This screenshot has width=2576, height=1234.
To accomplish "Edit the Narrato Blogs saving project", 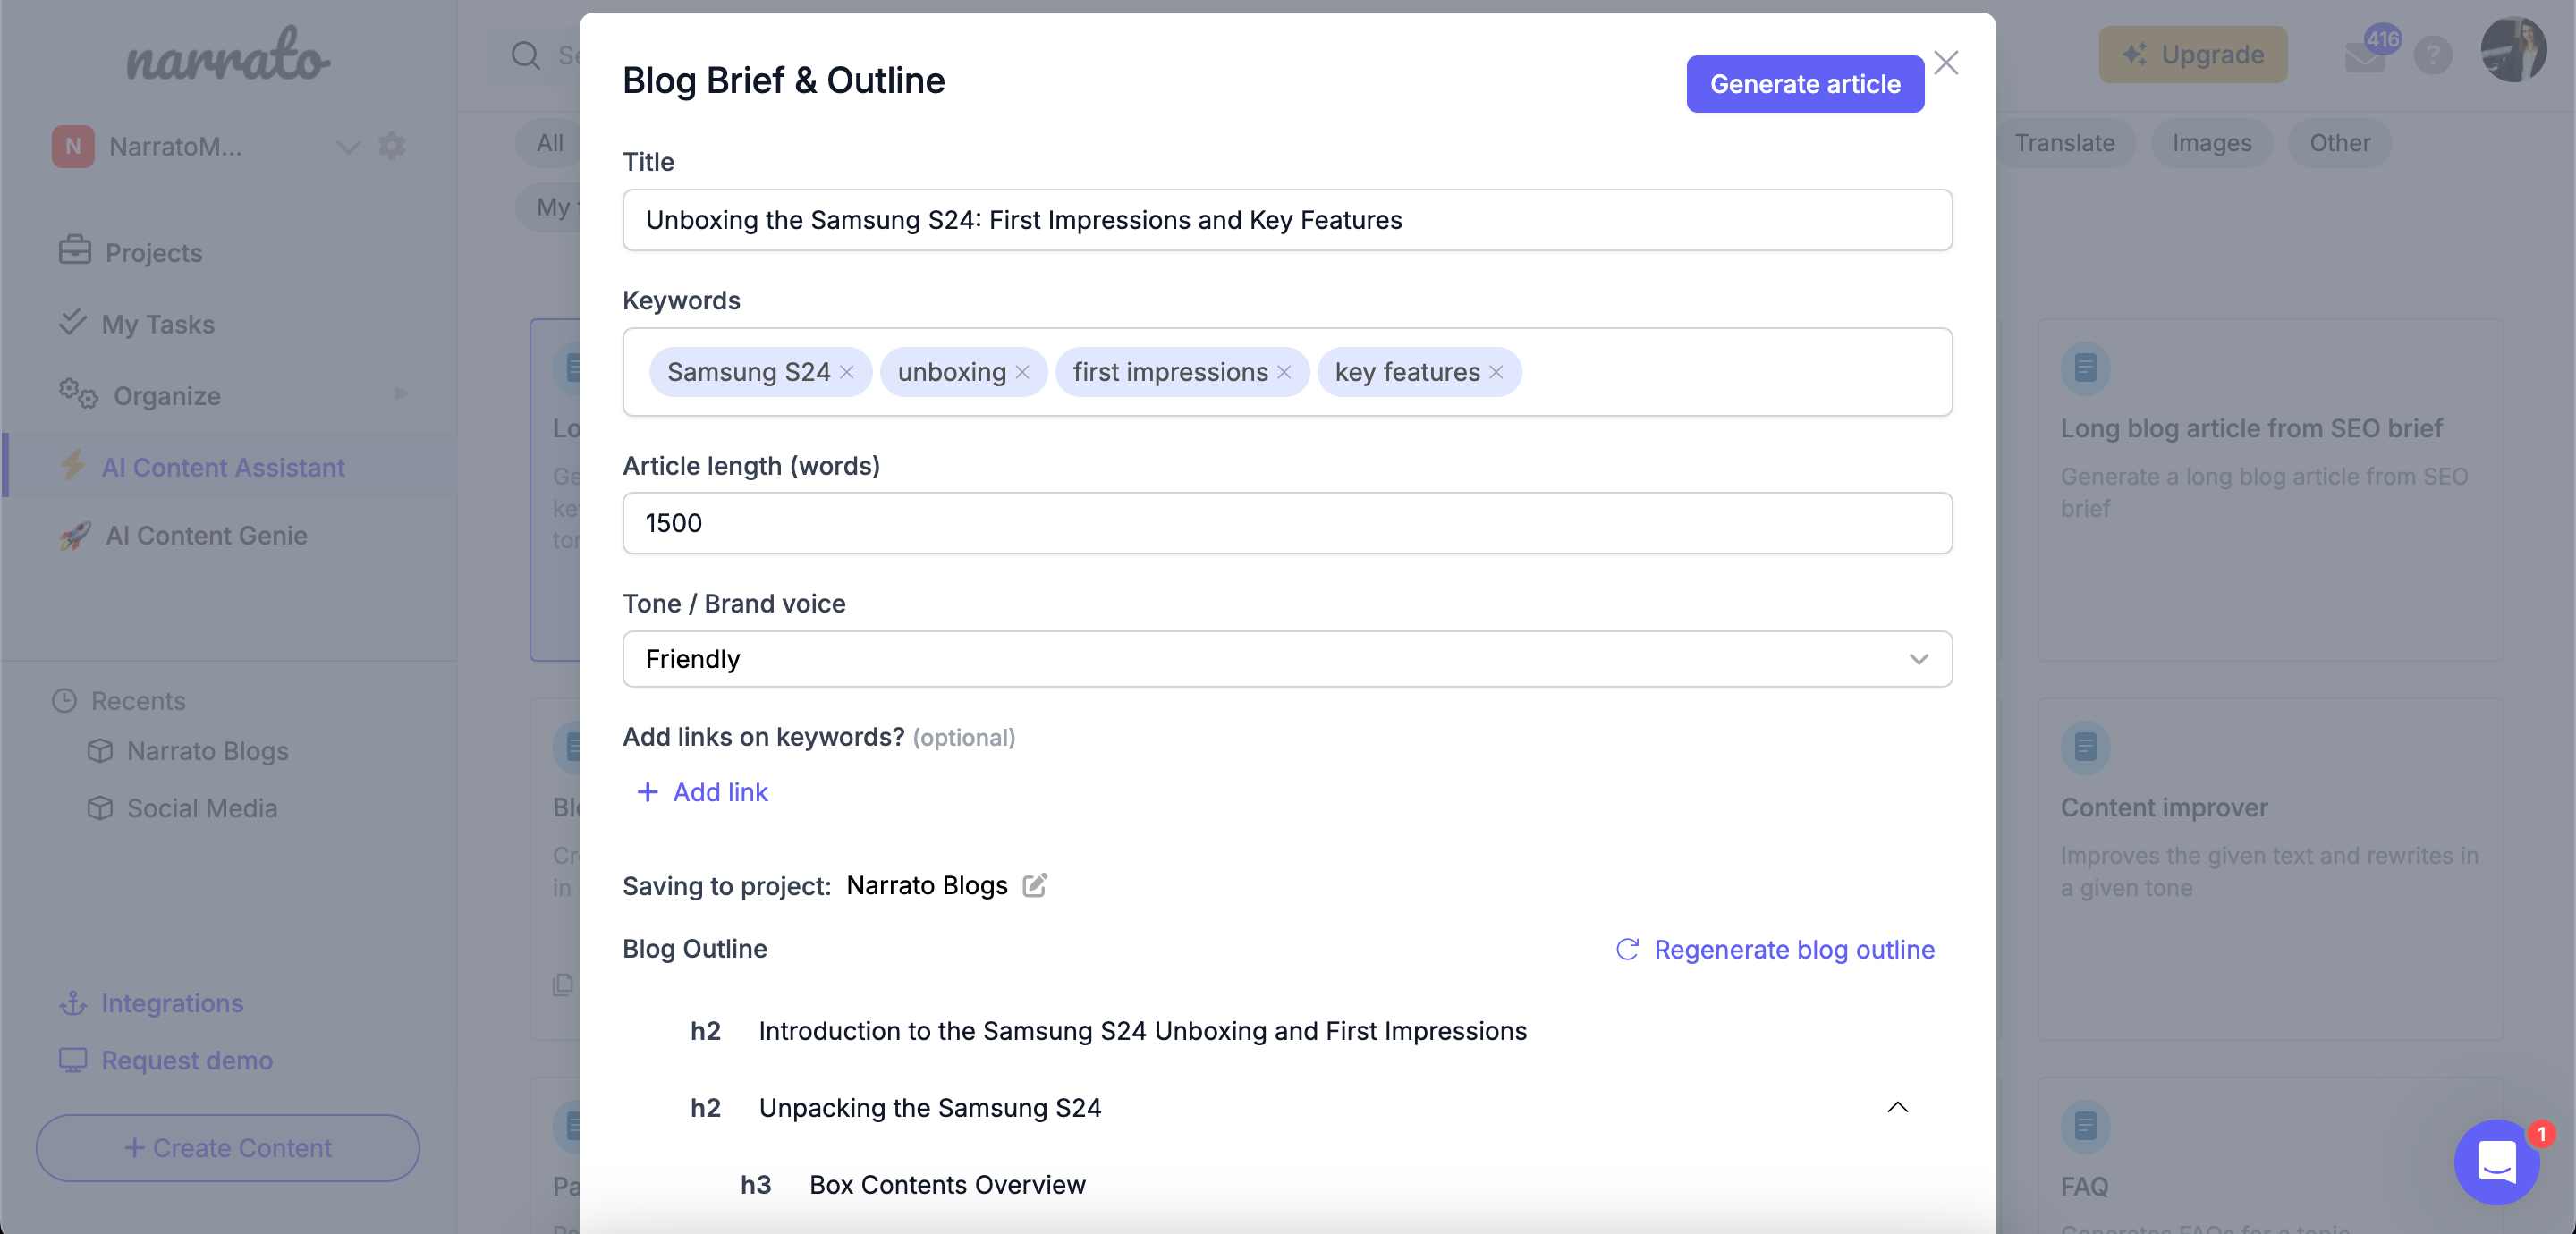I will click(1034, 885).
